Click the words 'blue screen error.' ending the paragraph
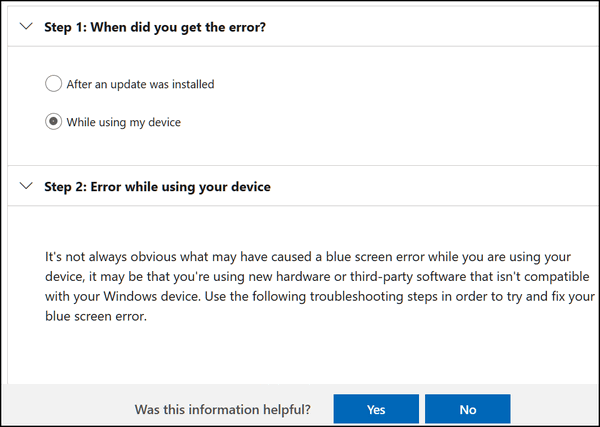This screenshot has height=427, width=600. [x=96, y=316]
